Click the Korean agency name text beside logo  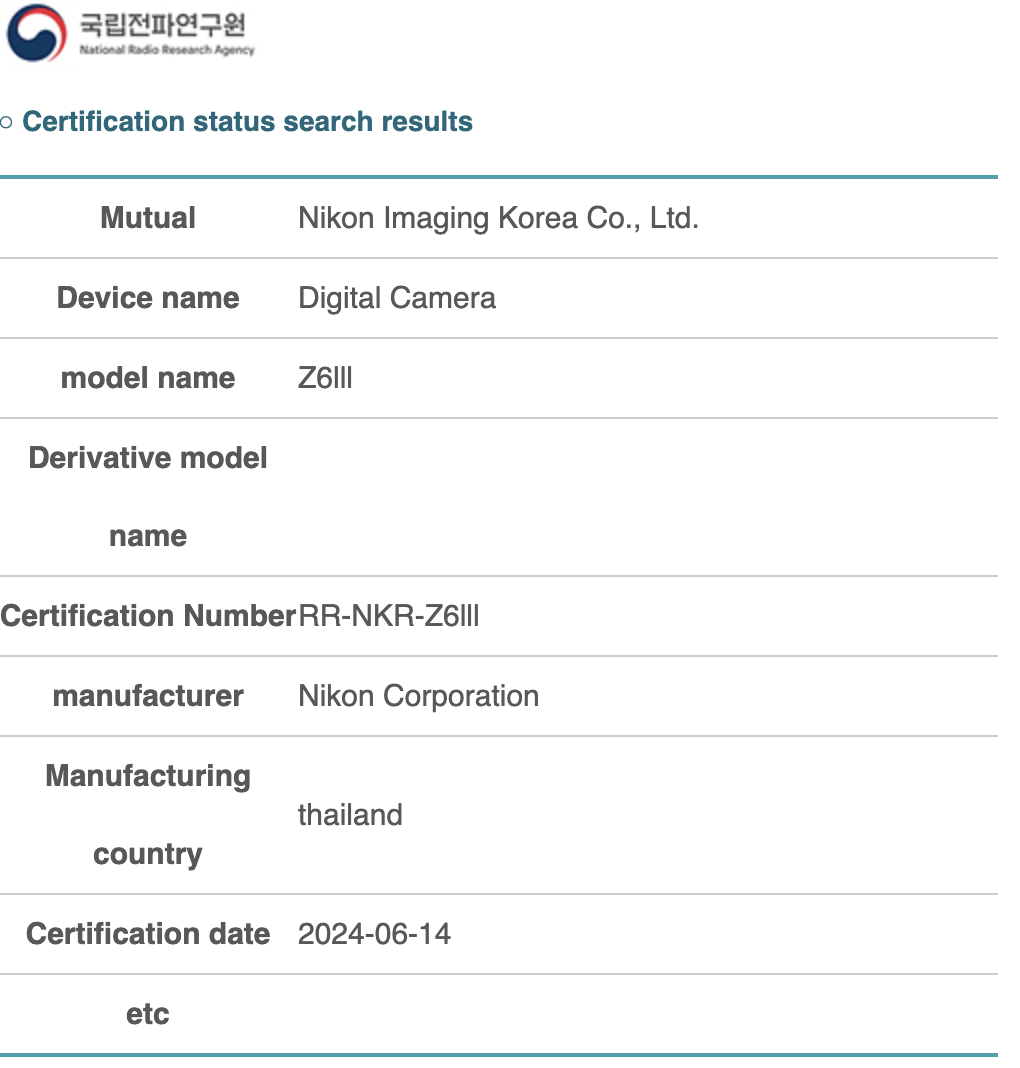167,24
